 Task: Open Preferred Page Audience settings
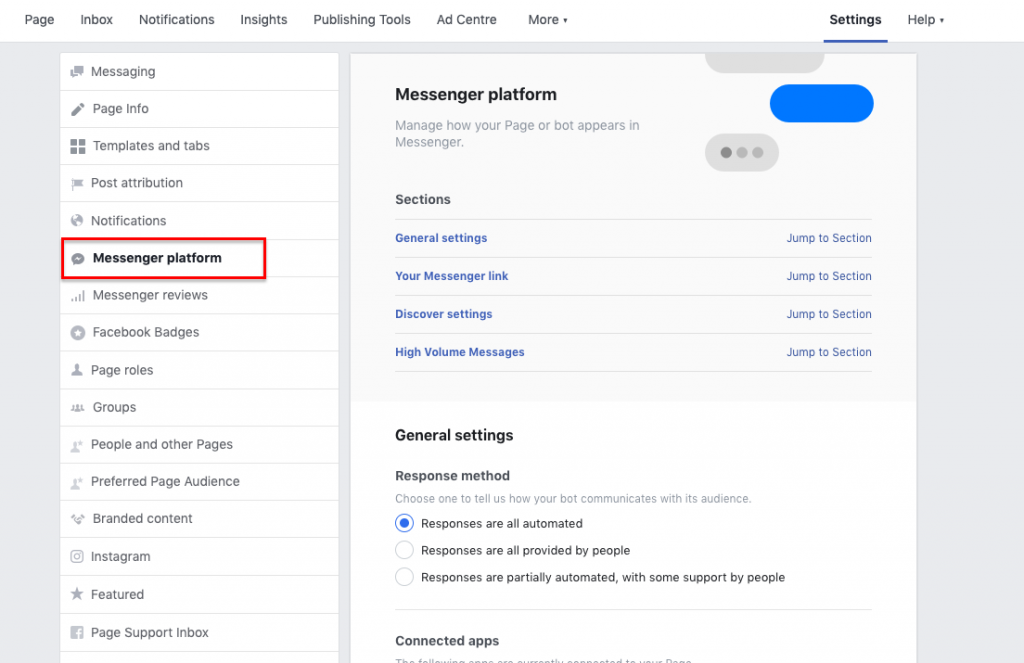[x=199, y=482]
